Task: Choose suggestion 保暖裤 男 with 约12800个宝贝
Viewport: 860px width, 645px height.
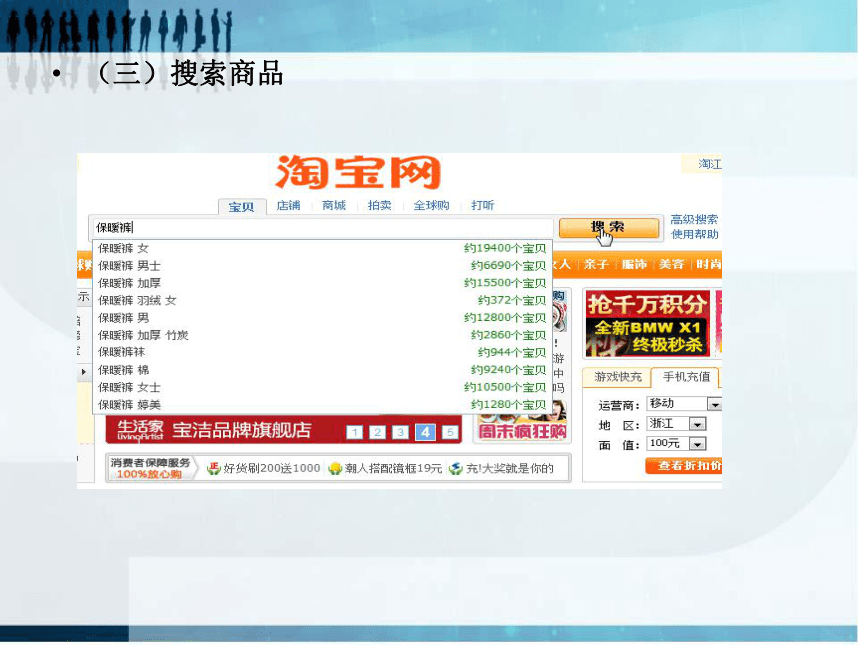Action: tap(322, 319)
